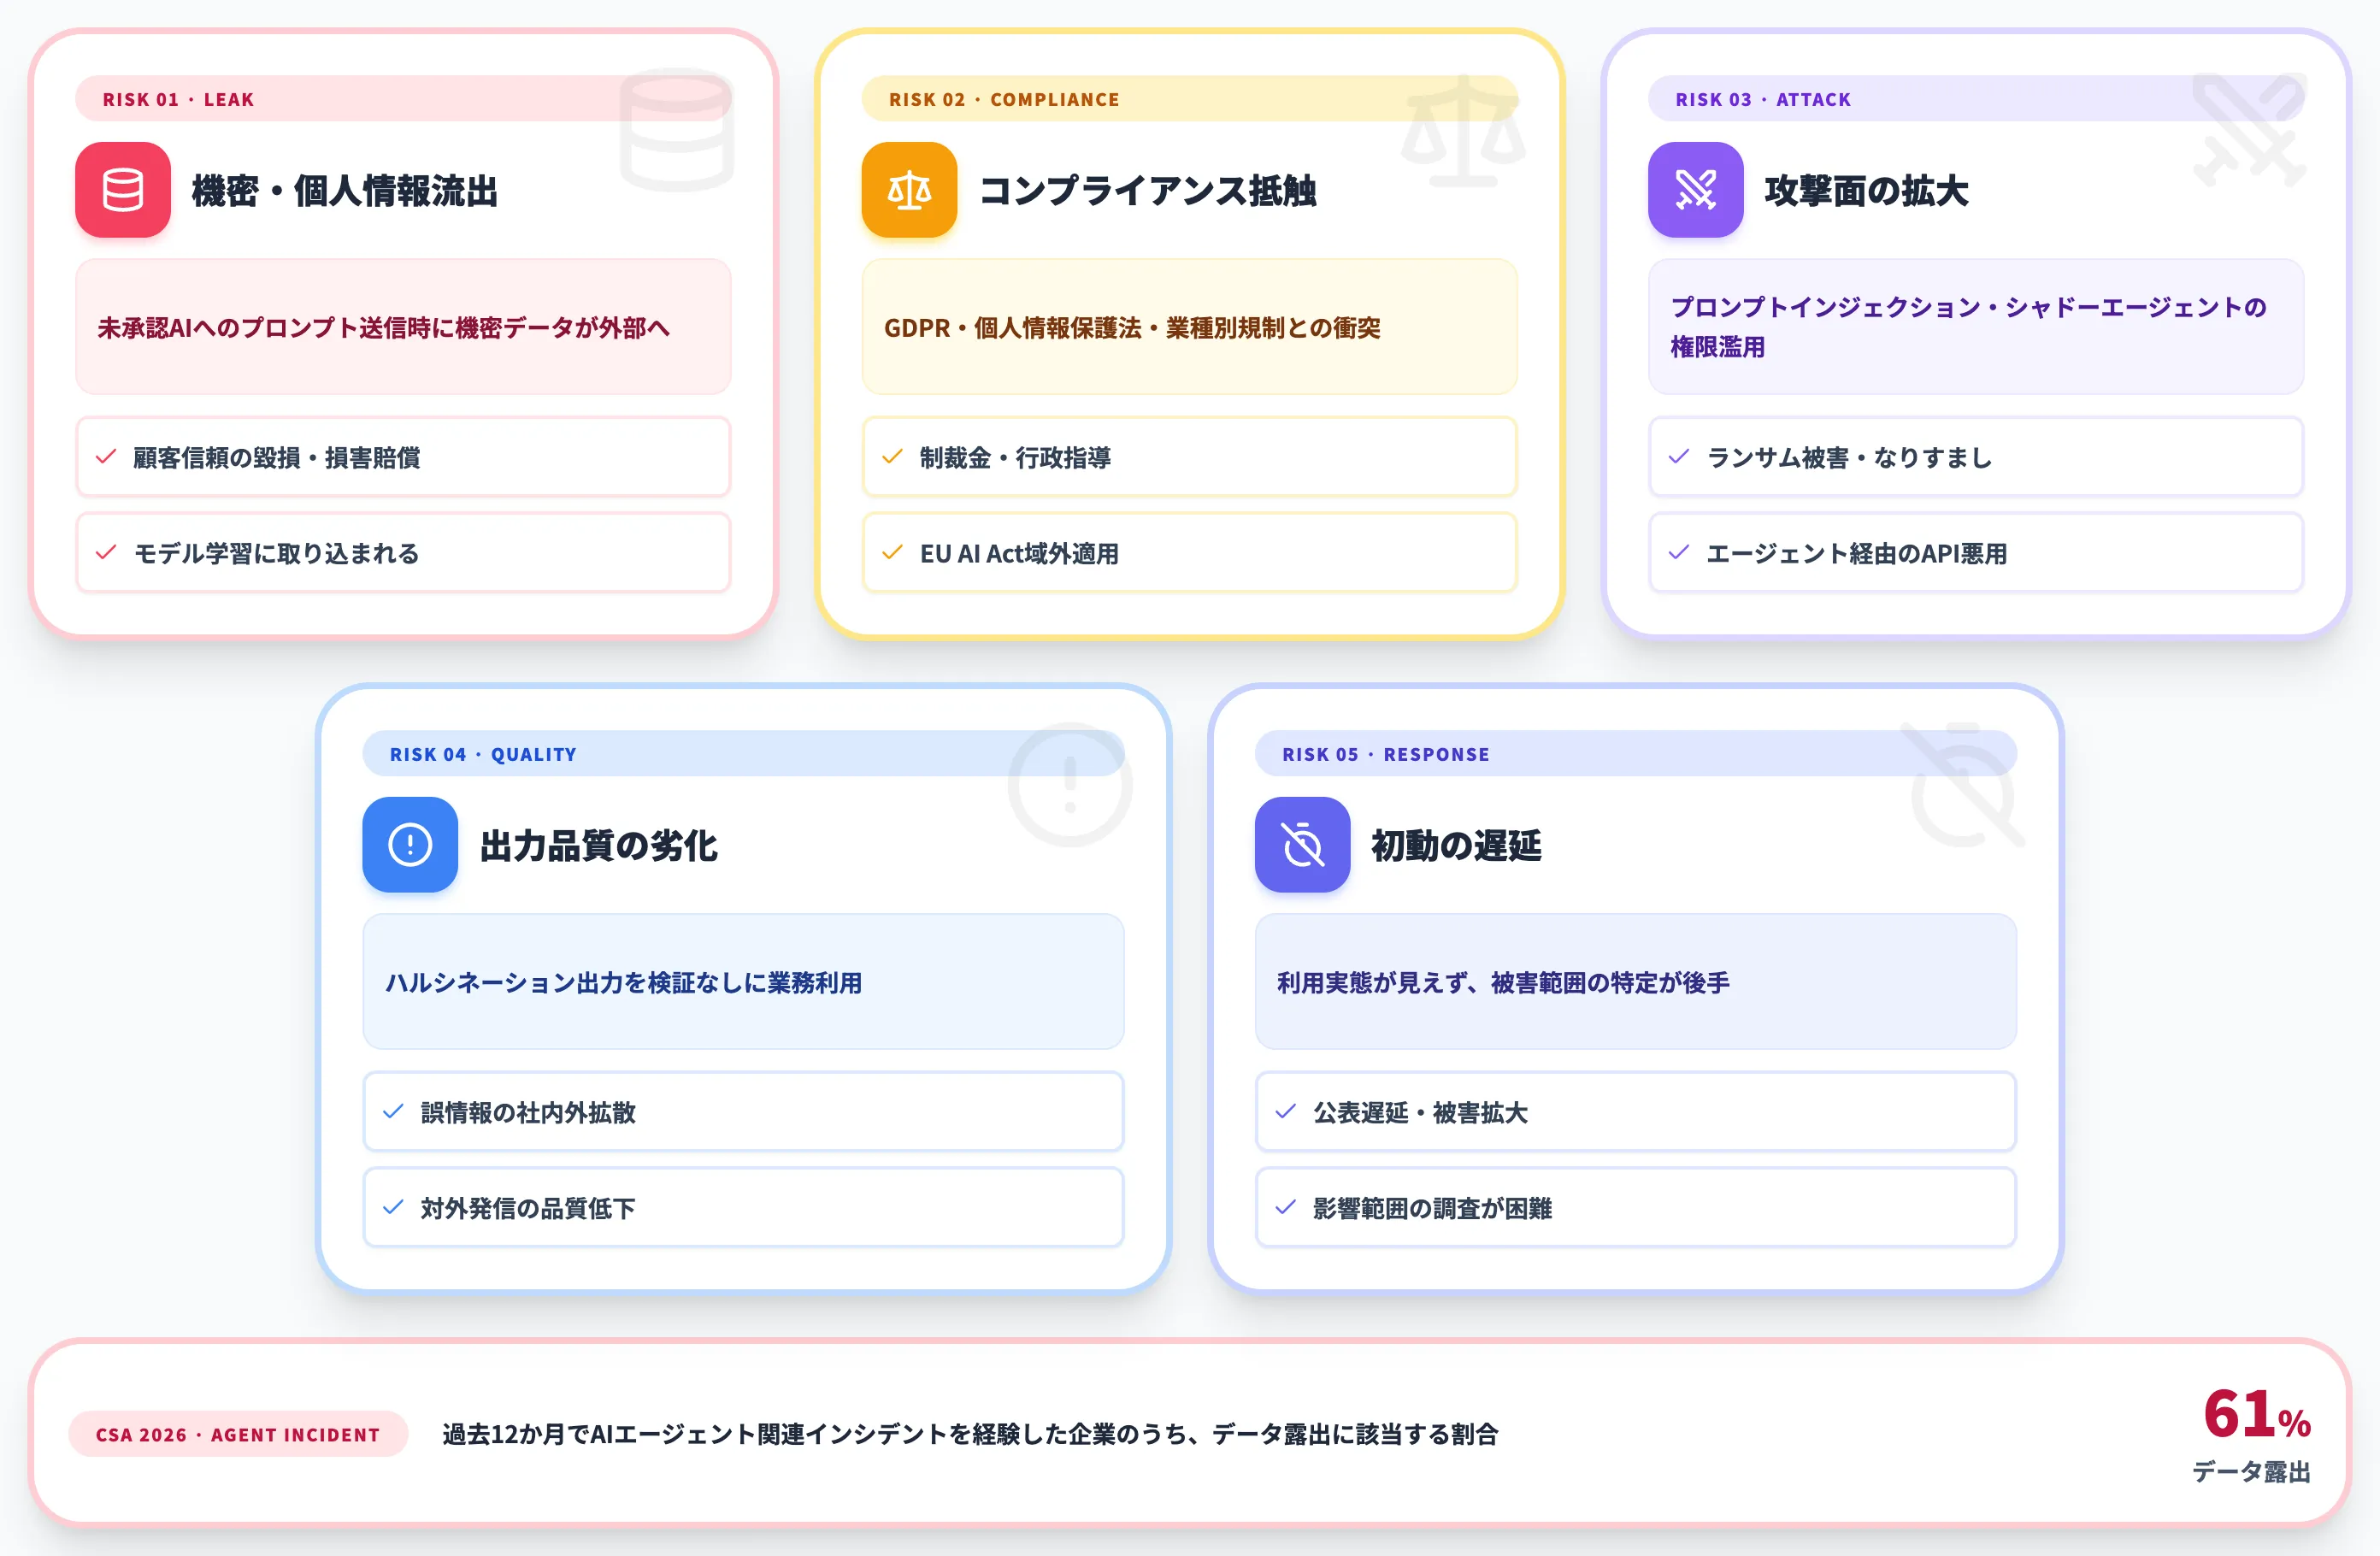Click the sentence starting 過去12か月でAIエージェント関連
The width and height of the screenshot is (2380, 1556).
[970, 1434]
